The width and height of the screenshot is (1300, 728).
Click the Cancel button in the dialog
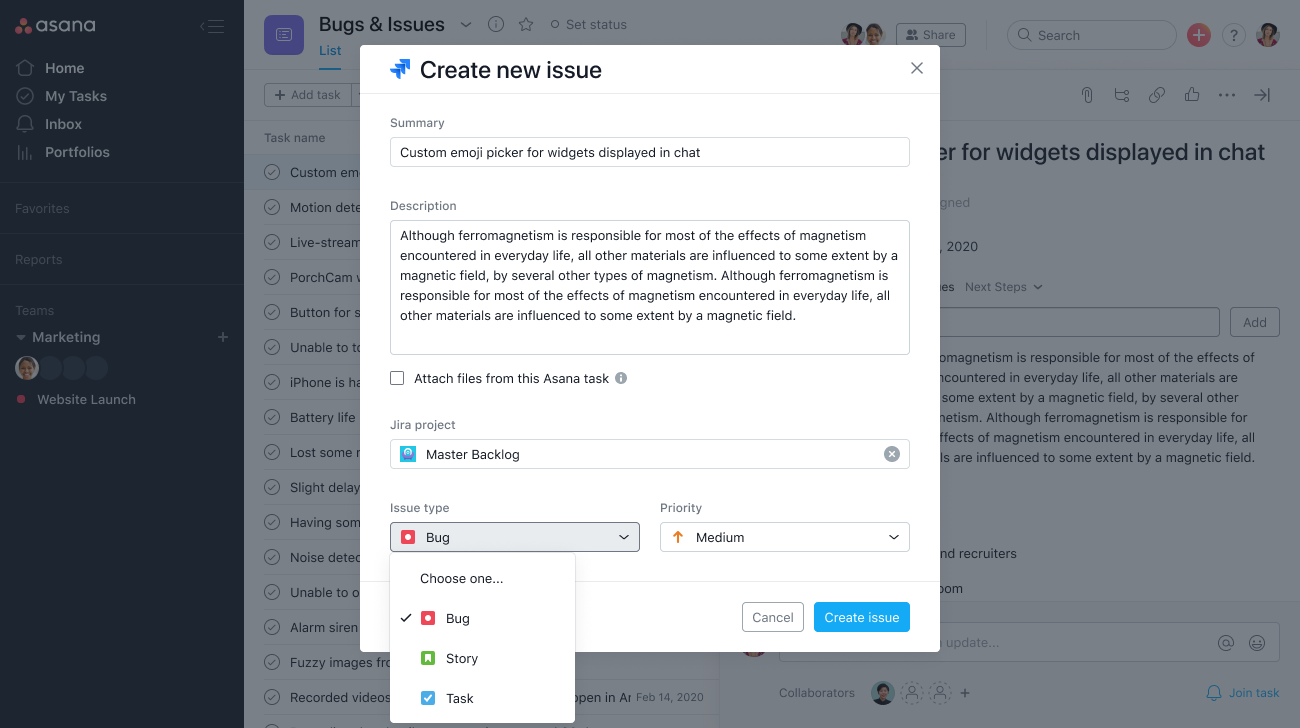(772, 617)
